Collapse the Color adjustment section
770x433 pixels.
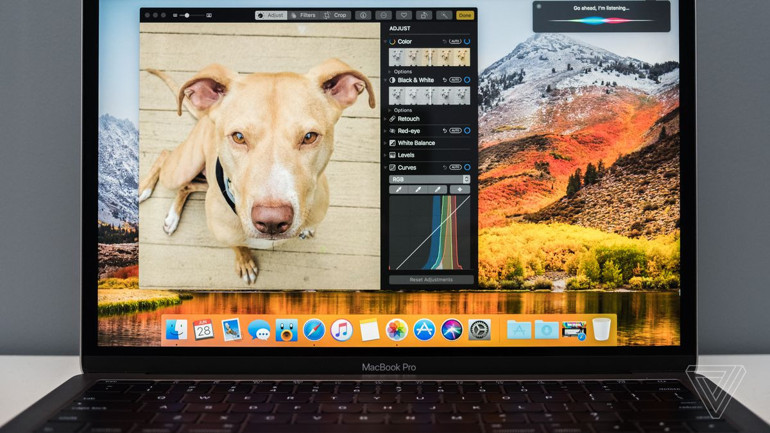click(385, 42)
